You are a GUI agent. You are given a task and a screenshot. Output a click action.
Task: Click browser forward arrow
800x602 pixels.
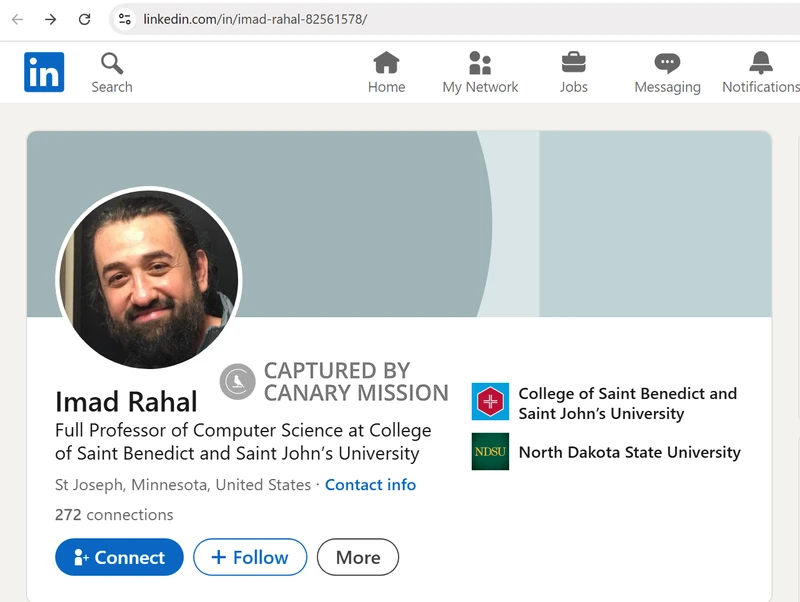tap(51, 19)
